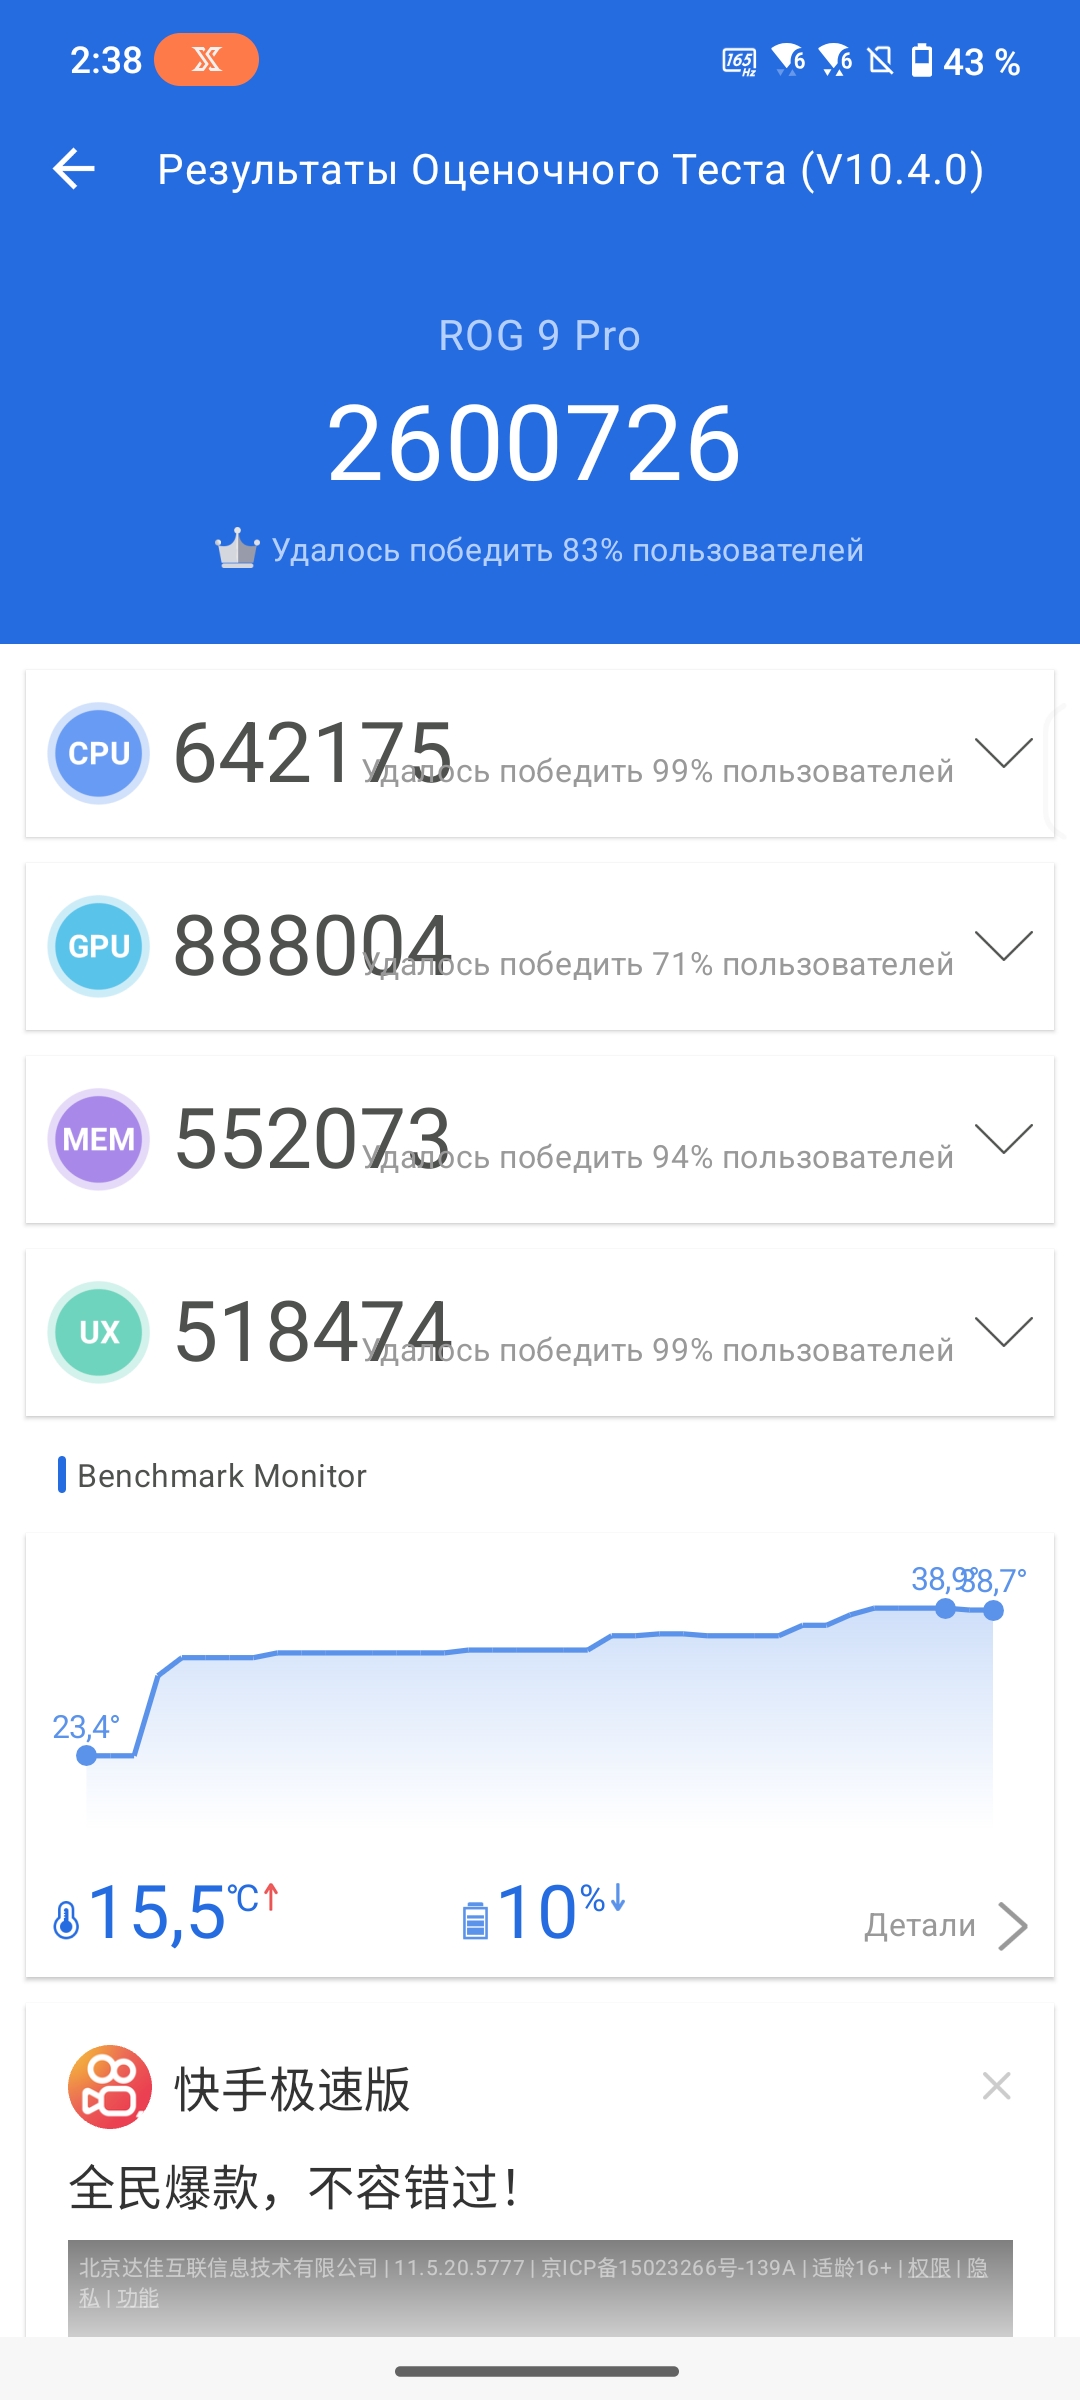
Task: Tap the crown icon beside ranking text
Action: [x=237, y=548]
